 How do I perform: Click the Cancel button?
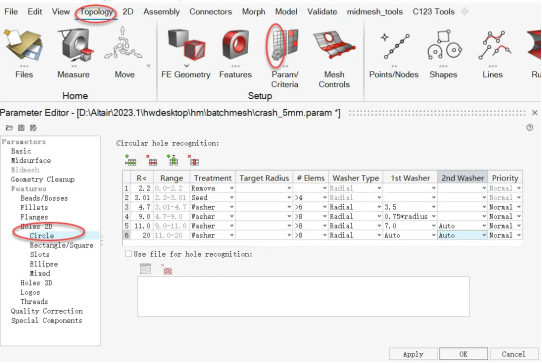pos(513,354)
